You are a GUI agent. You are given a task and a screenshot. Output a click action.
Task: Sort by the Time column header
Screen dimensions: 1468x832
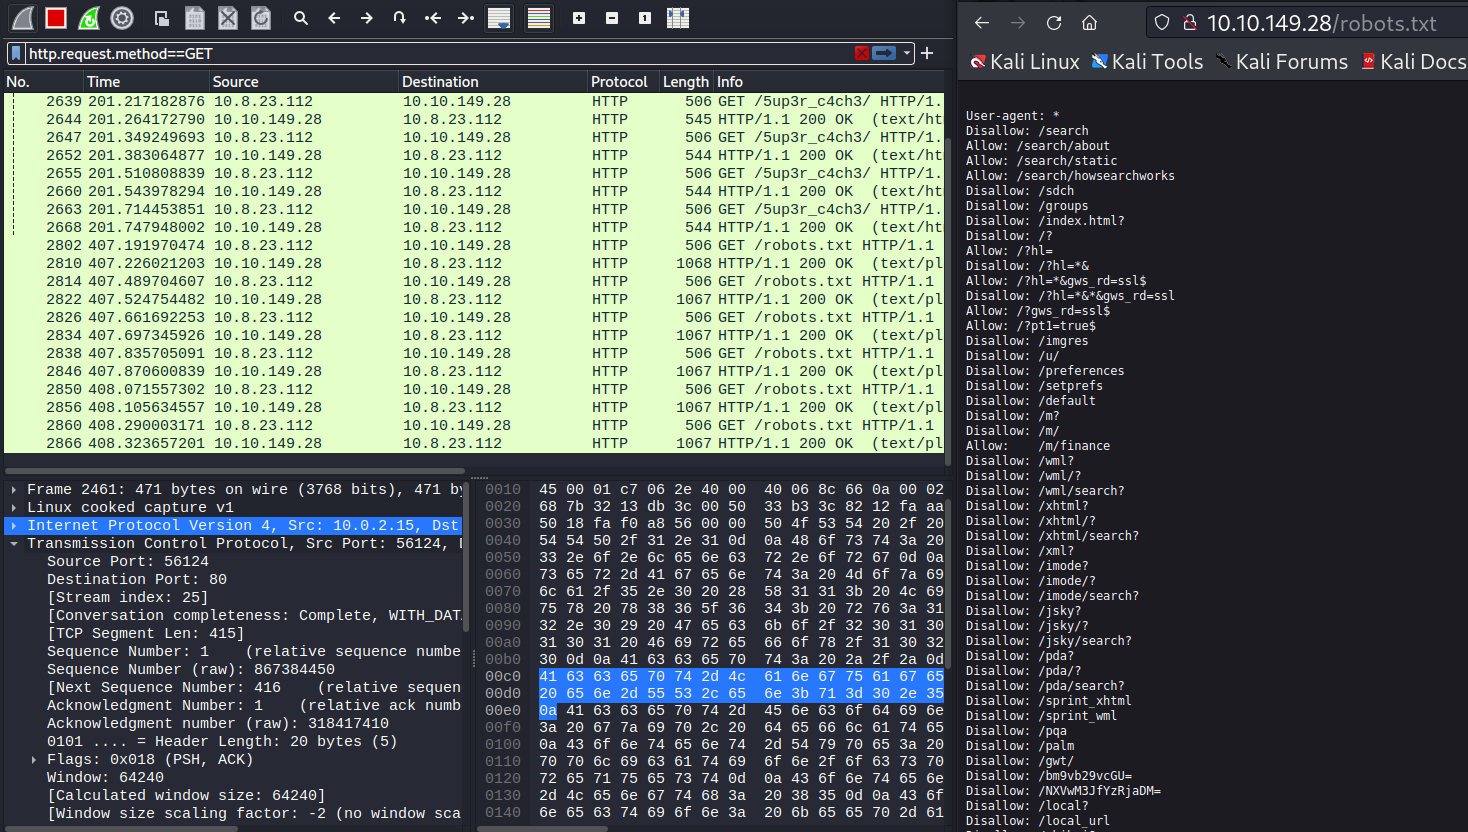146,82
